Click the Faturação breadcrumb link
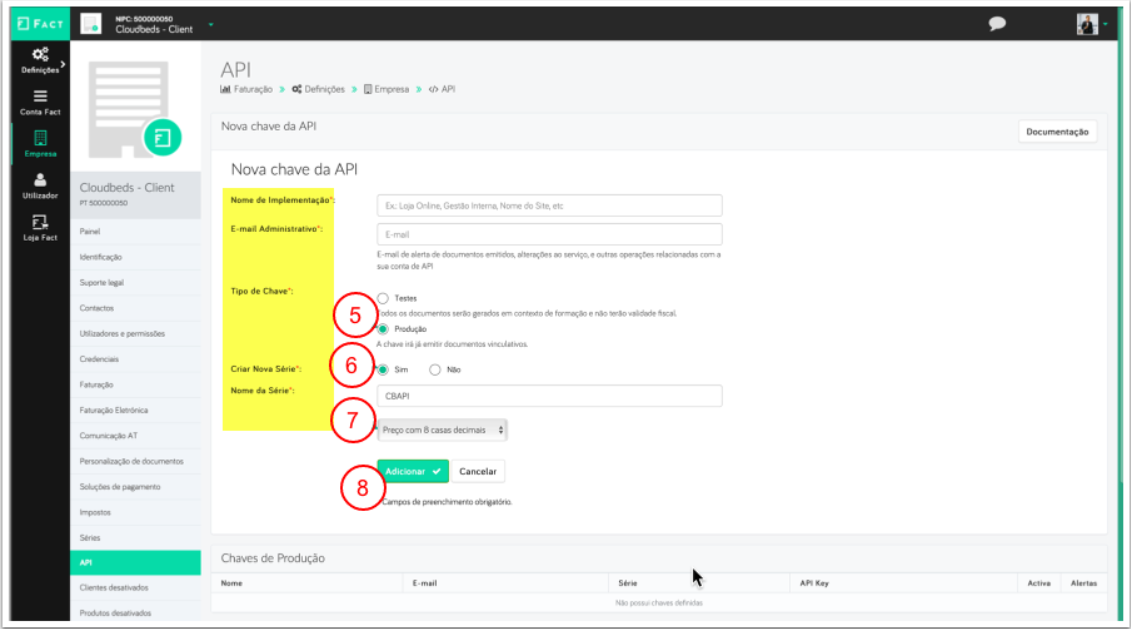The width and height of the screenshot is (1131, 629). click(x=252, y=89)
